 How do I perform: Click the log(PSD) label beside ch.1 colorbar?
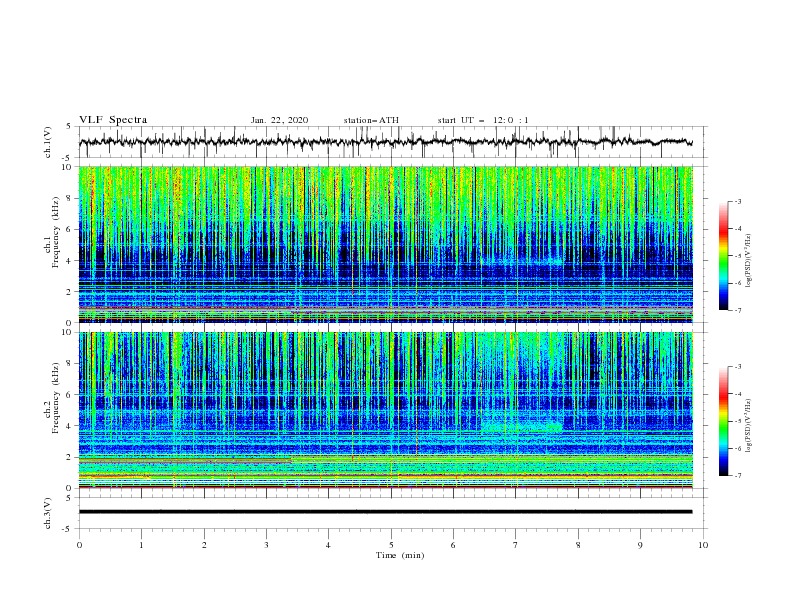coord(749,261)
